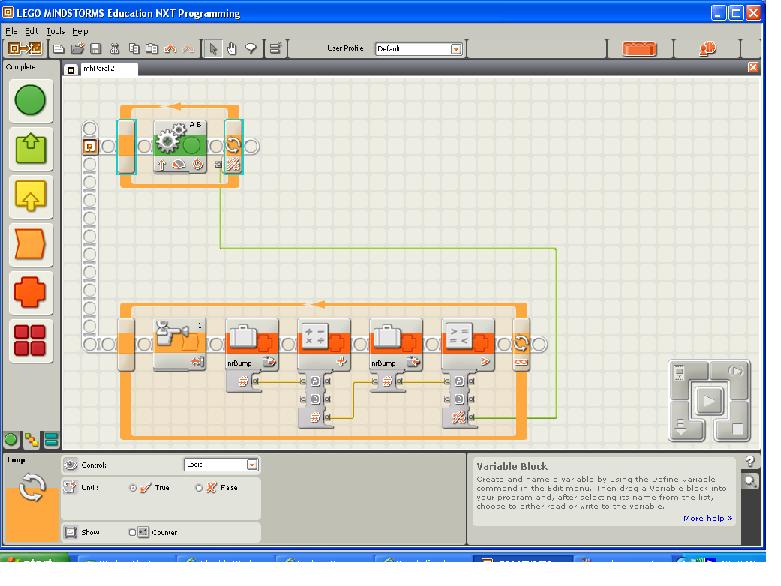Click the Math block in lower loop
The width and height of the screenshot is (781, 586).
323,340
